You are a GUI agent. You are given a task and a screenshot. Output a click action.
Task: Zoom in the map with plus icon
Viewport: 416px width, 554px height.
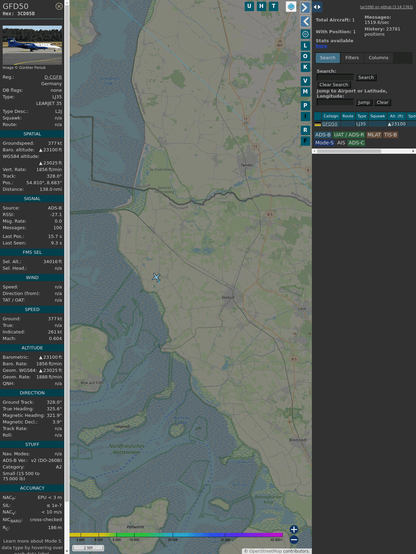click(x=294, y=529)
